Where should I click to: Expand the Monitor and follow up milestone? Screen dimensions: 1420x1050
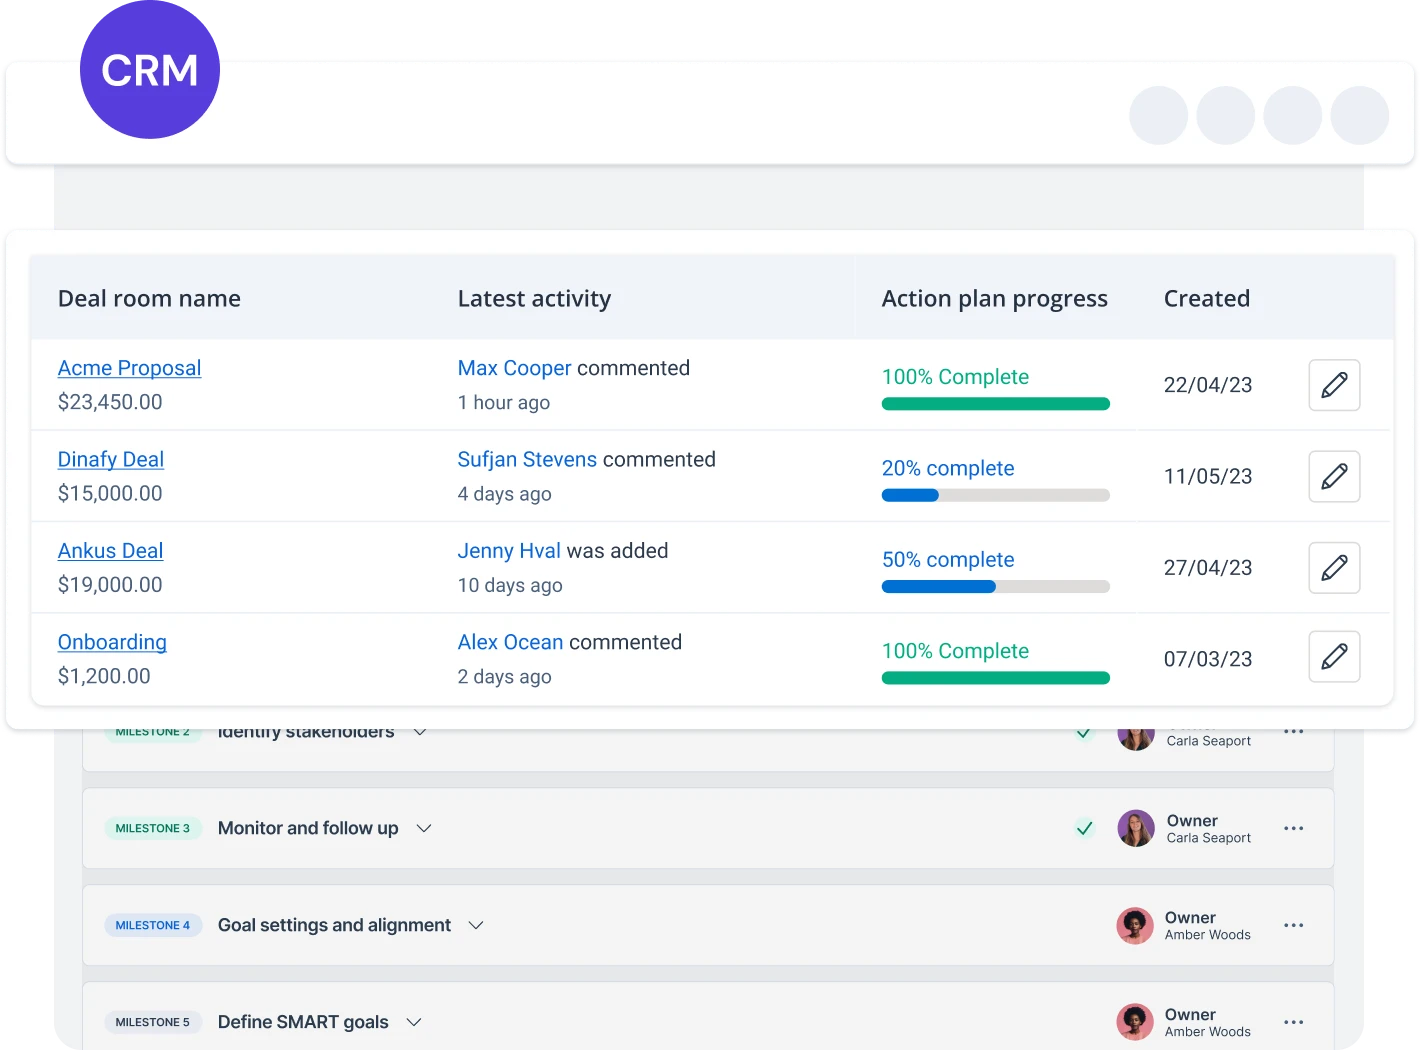point(423,828)
